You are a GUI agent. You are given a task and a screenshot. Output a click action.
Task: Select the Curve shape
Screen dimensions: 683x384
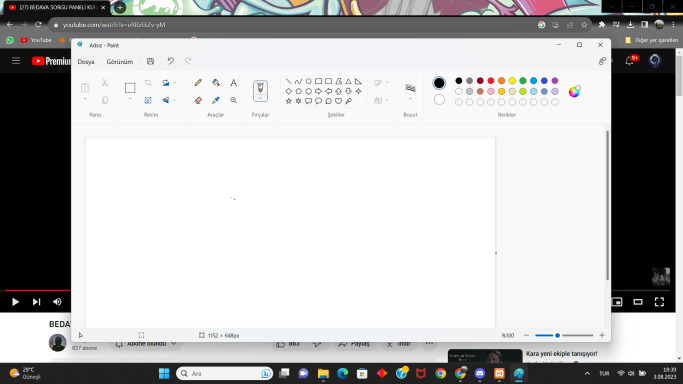click(298, 81)
